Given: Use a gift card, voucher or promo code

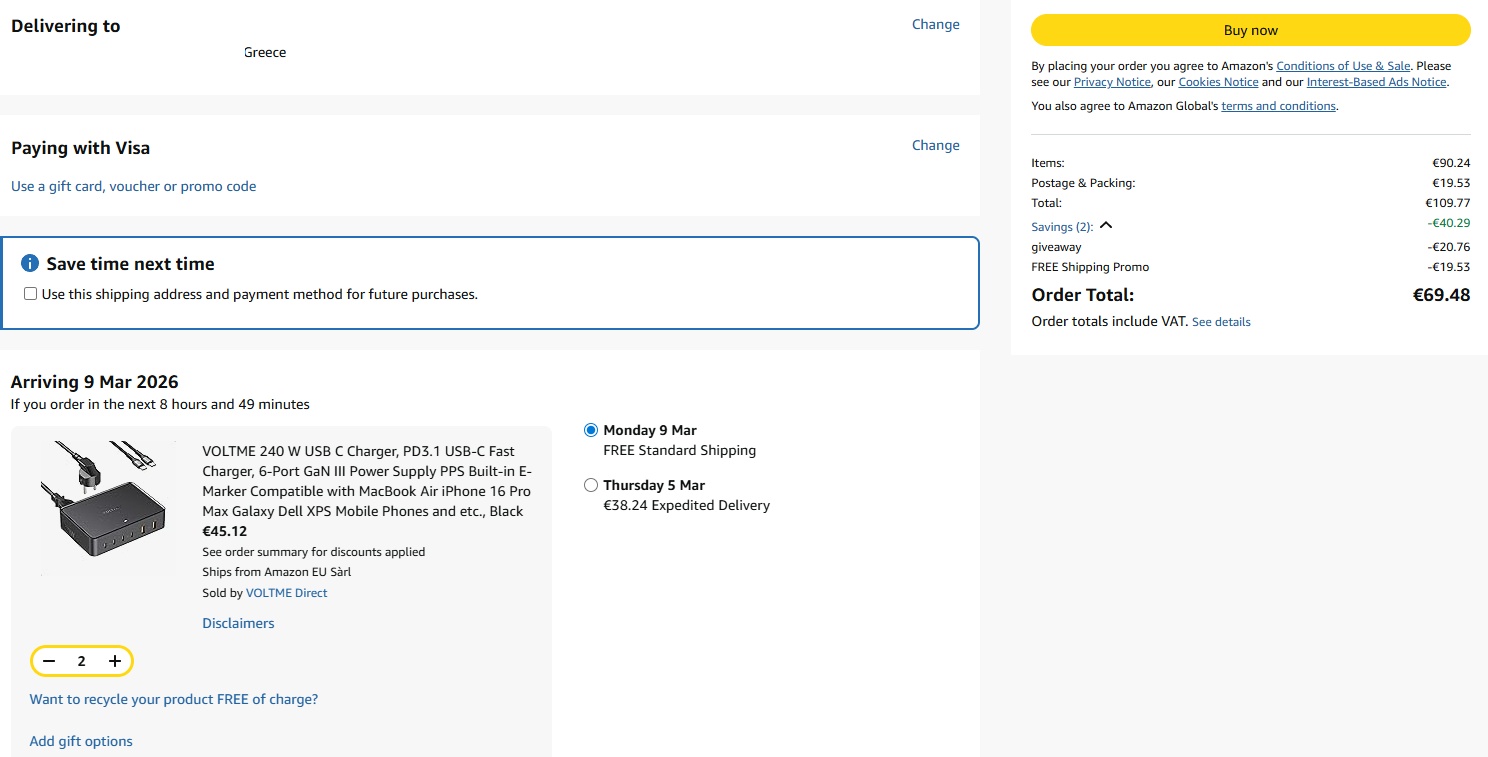Looking at the screenshot, I should tap(134, 186).
